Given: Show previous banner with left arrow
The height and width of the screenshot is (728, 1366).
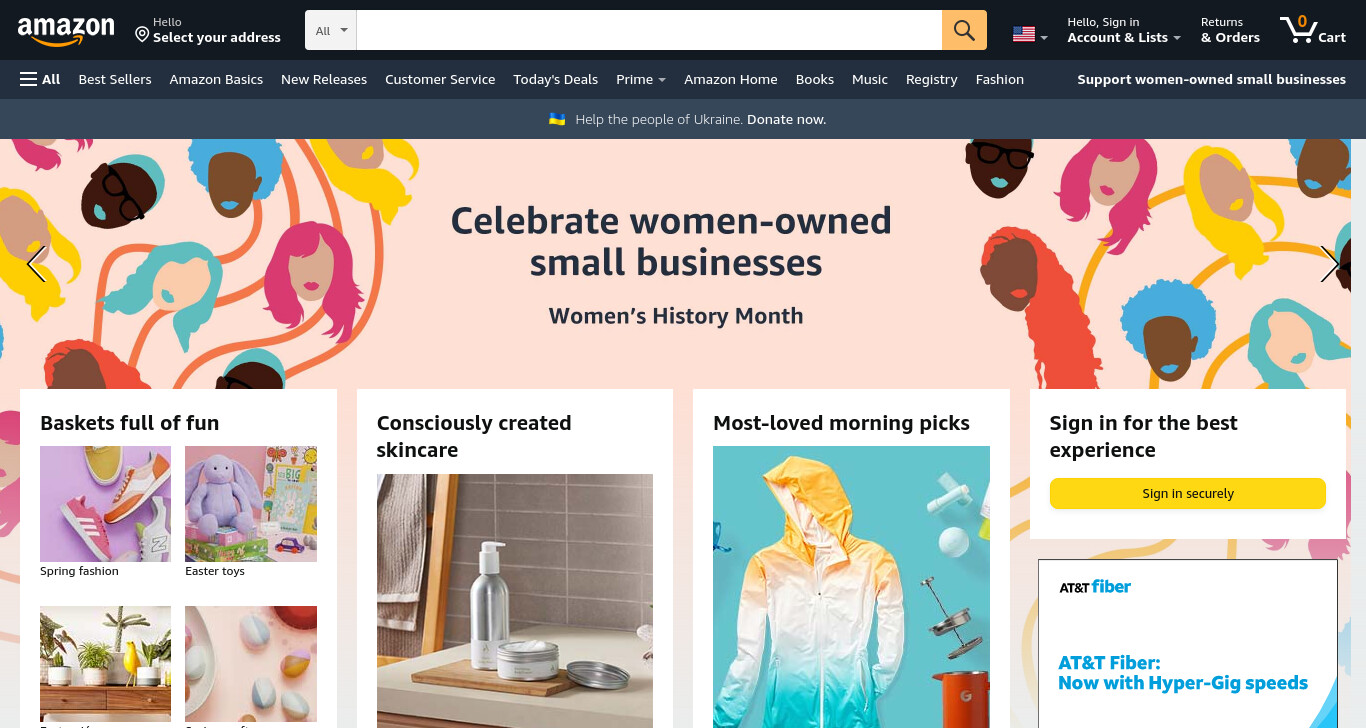Looking at the screenshot, I should 36,264.
